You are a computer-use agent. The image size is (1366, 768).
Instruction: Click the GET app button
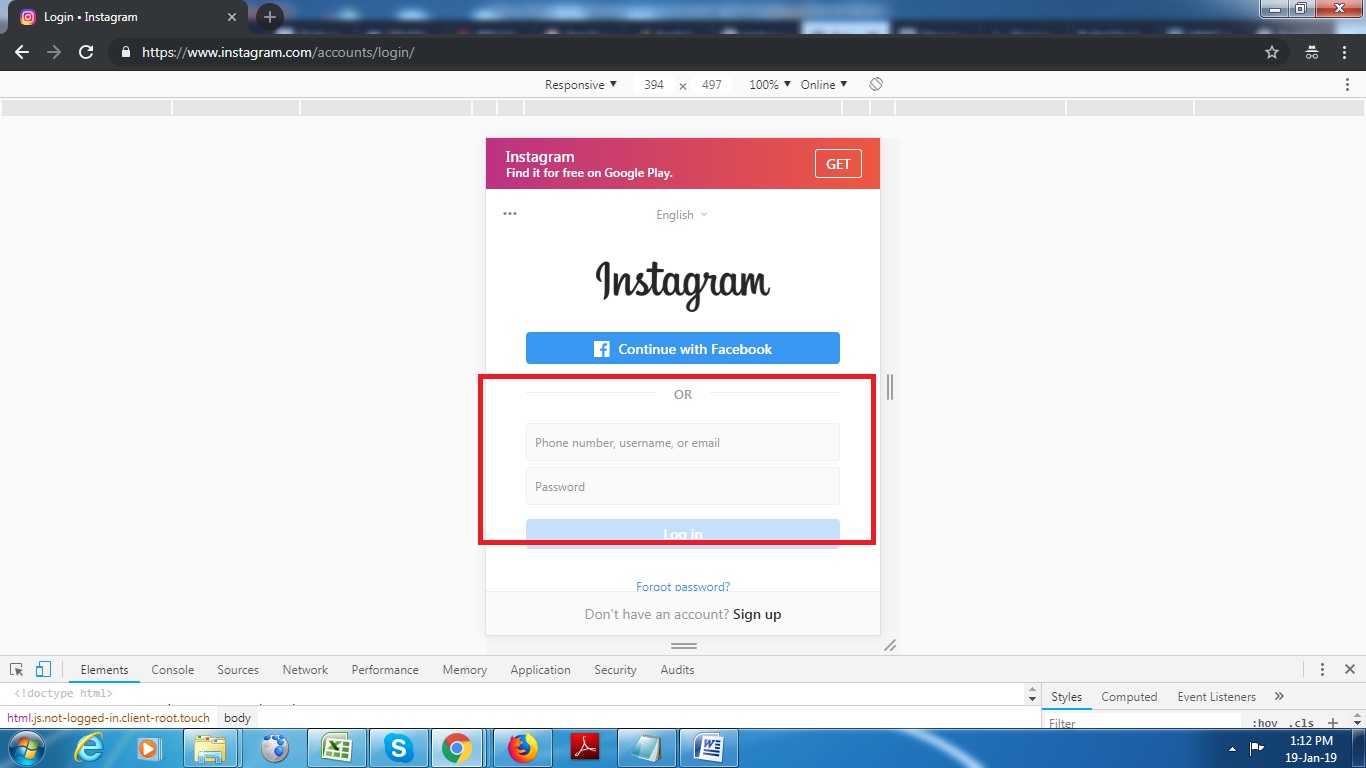pyautogui.click(x=838, y=164)
